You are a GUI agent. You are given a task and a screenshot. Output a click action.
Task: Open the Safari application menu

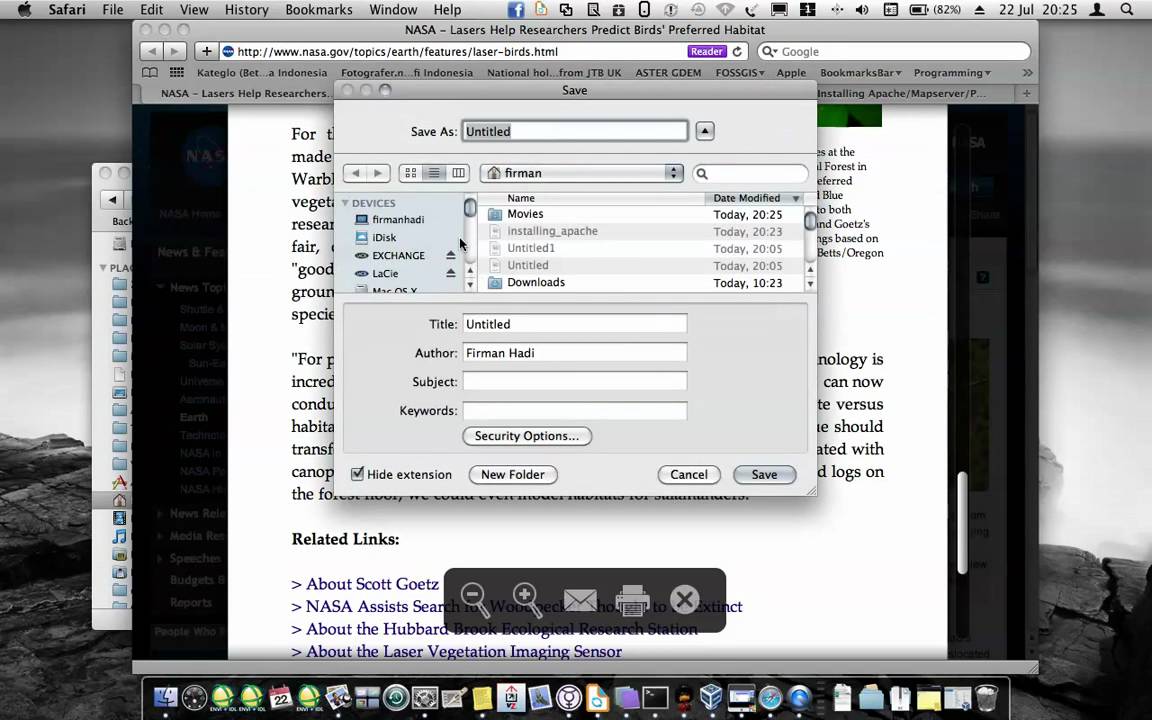pyautogui.click(x=67, y=10)
